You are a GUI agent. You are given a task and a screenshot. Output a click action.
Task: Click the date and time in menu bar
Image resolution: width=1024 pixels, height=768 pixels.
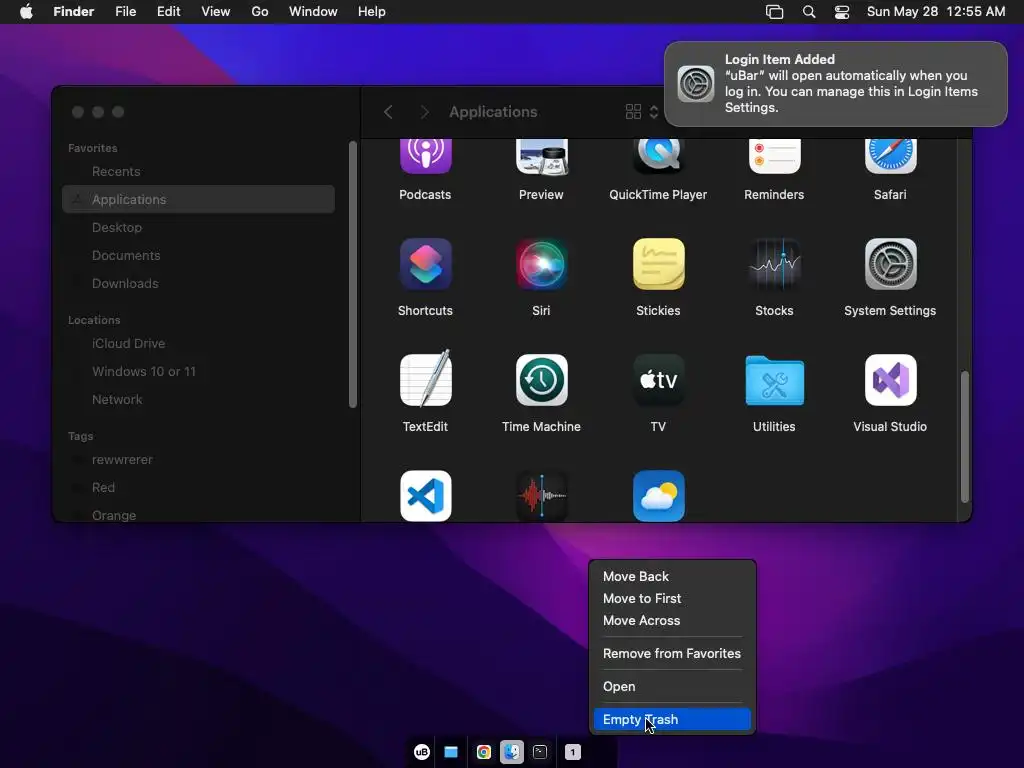[936, 12]
